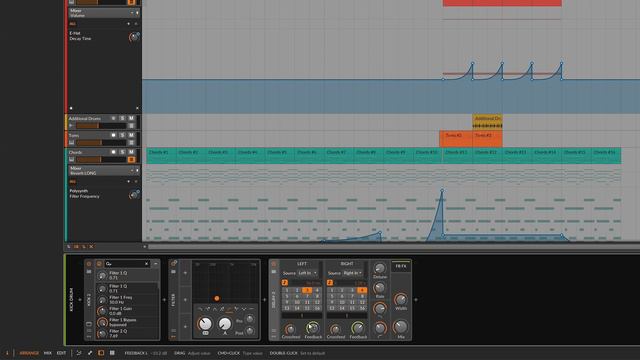Image resolution: width=640 pixels, height=360 pixels.
Task: Adjust the Delay-2 Rate knob
Action: point(380,288)
